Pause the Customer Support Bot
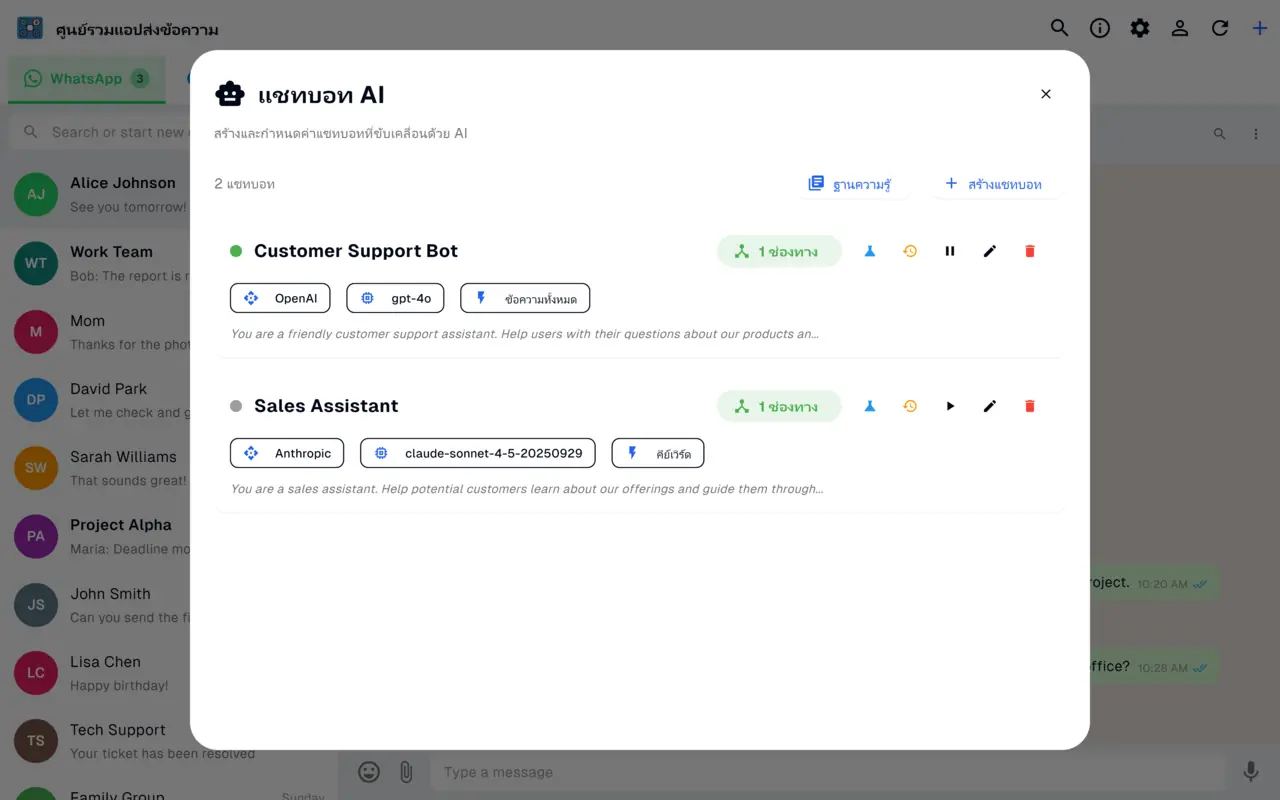 click(x=950, y=251)
